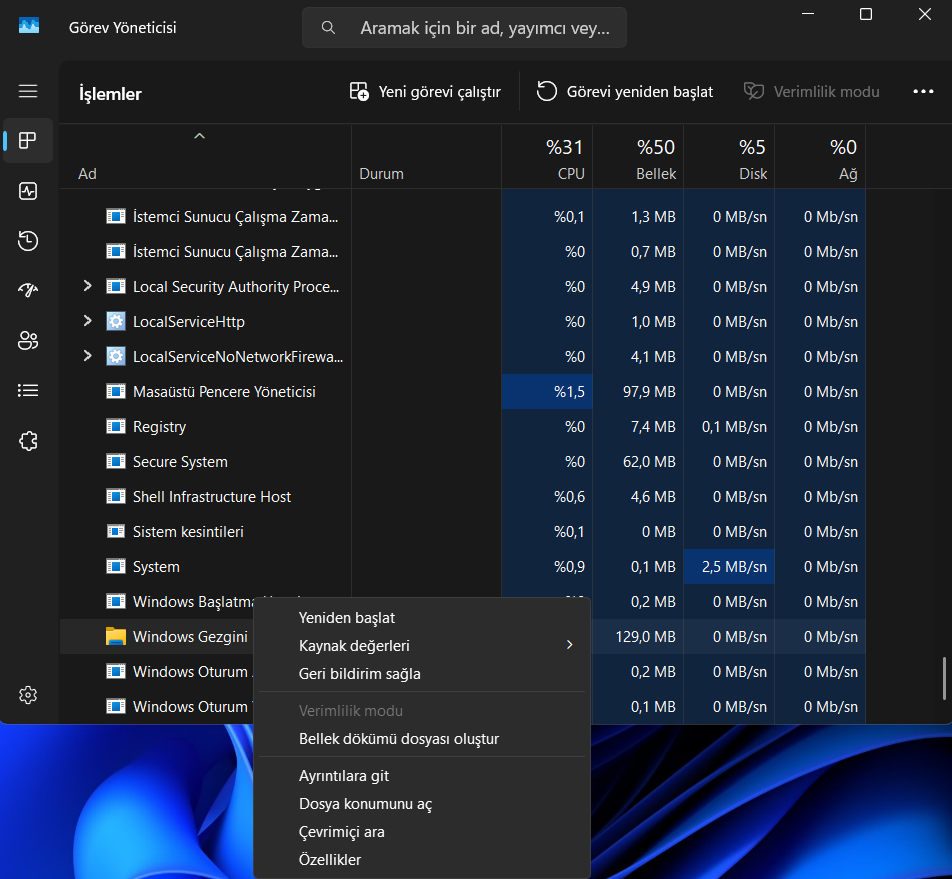
Task: Expand the LocalServiceHttp row
Action: tap(87, 321)
